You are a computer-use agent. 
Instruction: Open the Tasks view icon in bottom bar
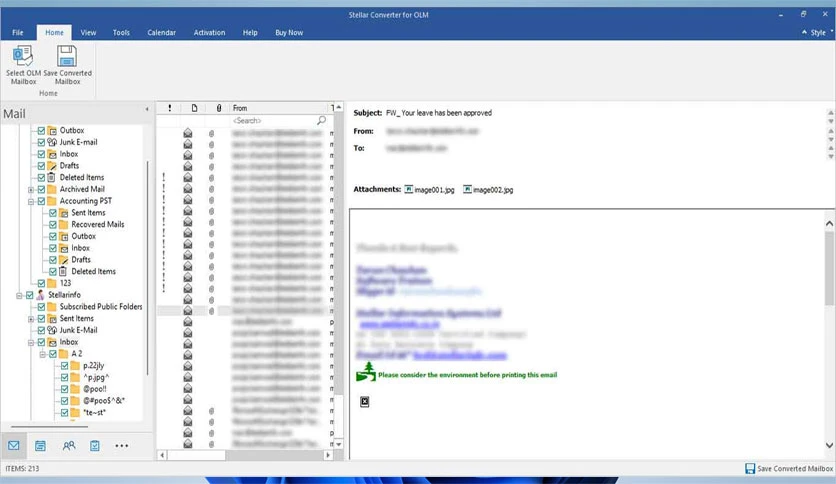click(x=95, y=446)
